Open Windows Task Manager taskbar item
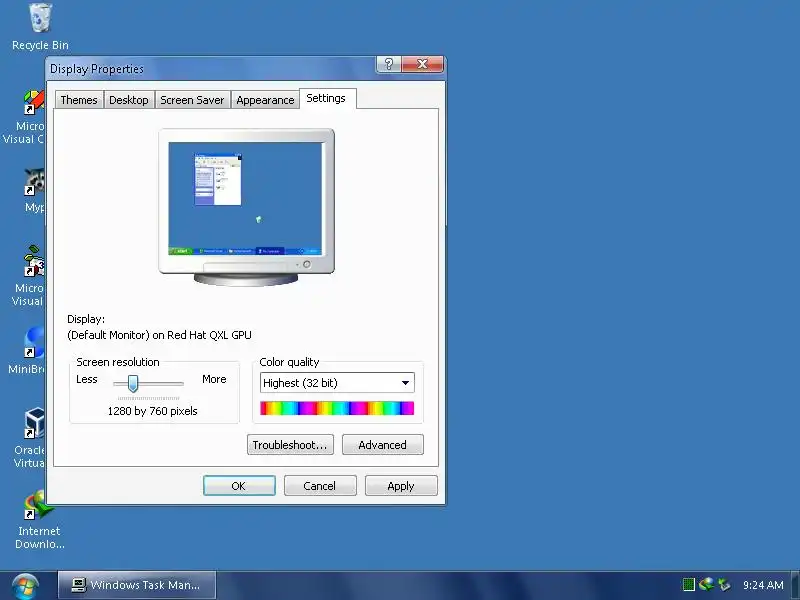800x600 pixels. 137,585
